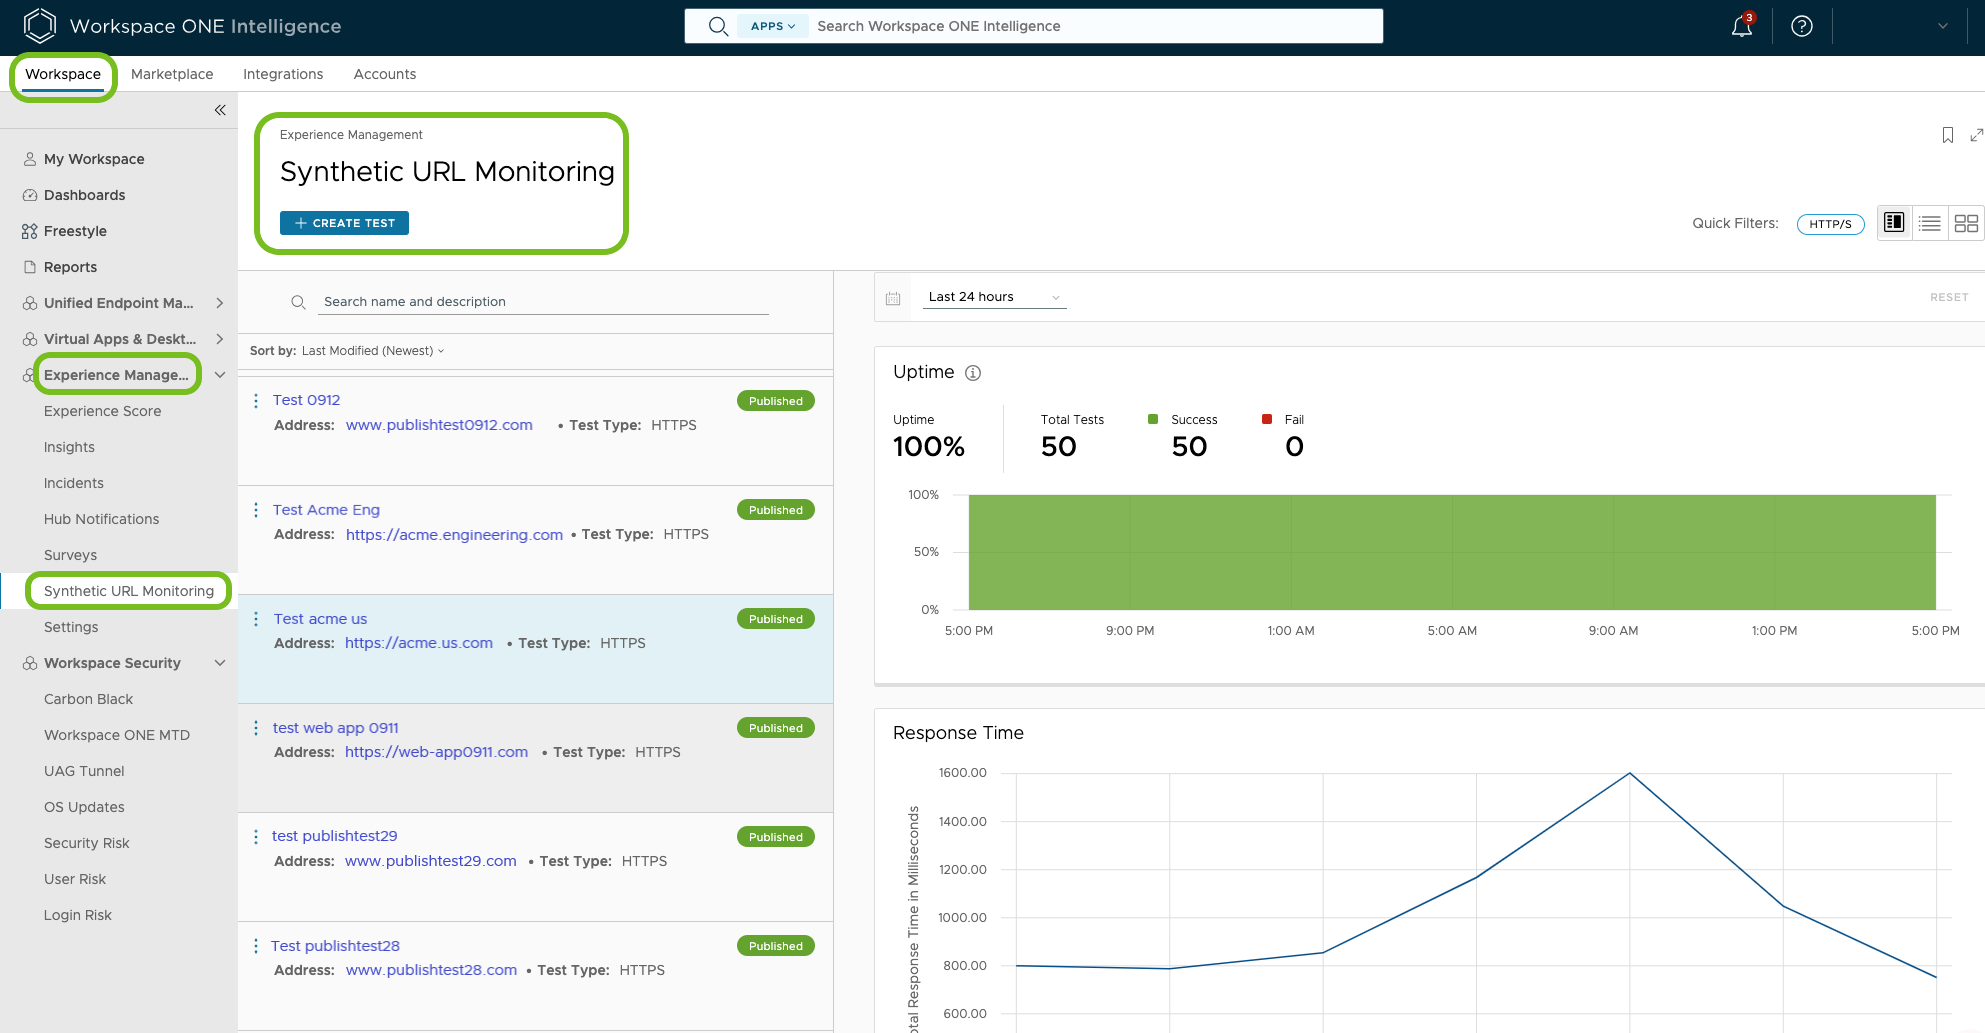Open www.publishtest29.com address link
The height and width of the screenshot is (1033, 1985).
tap(431, 861)
